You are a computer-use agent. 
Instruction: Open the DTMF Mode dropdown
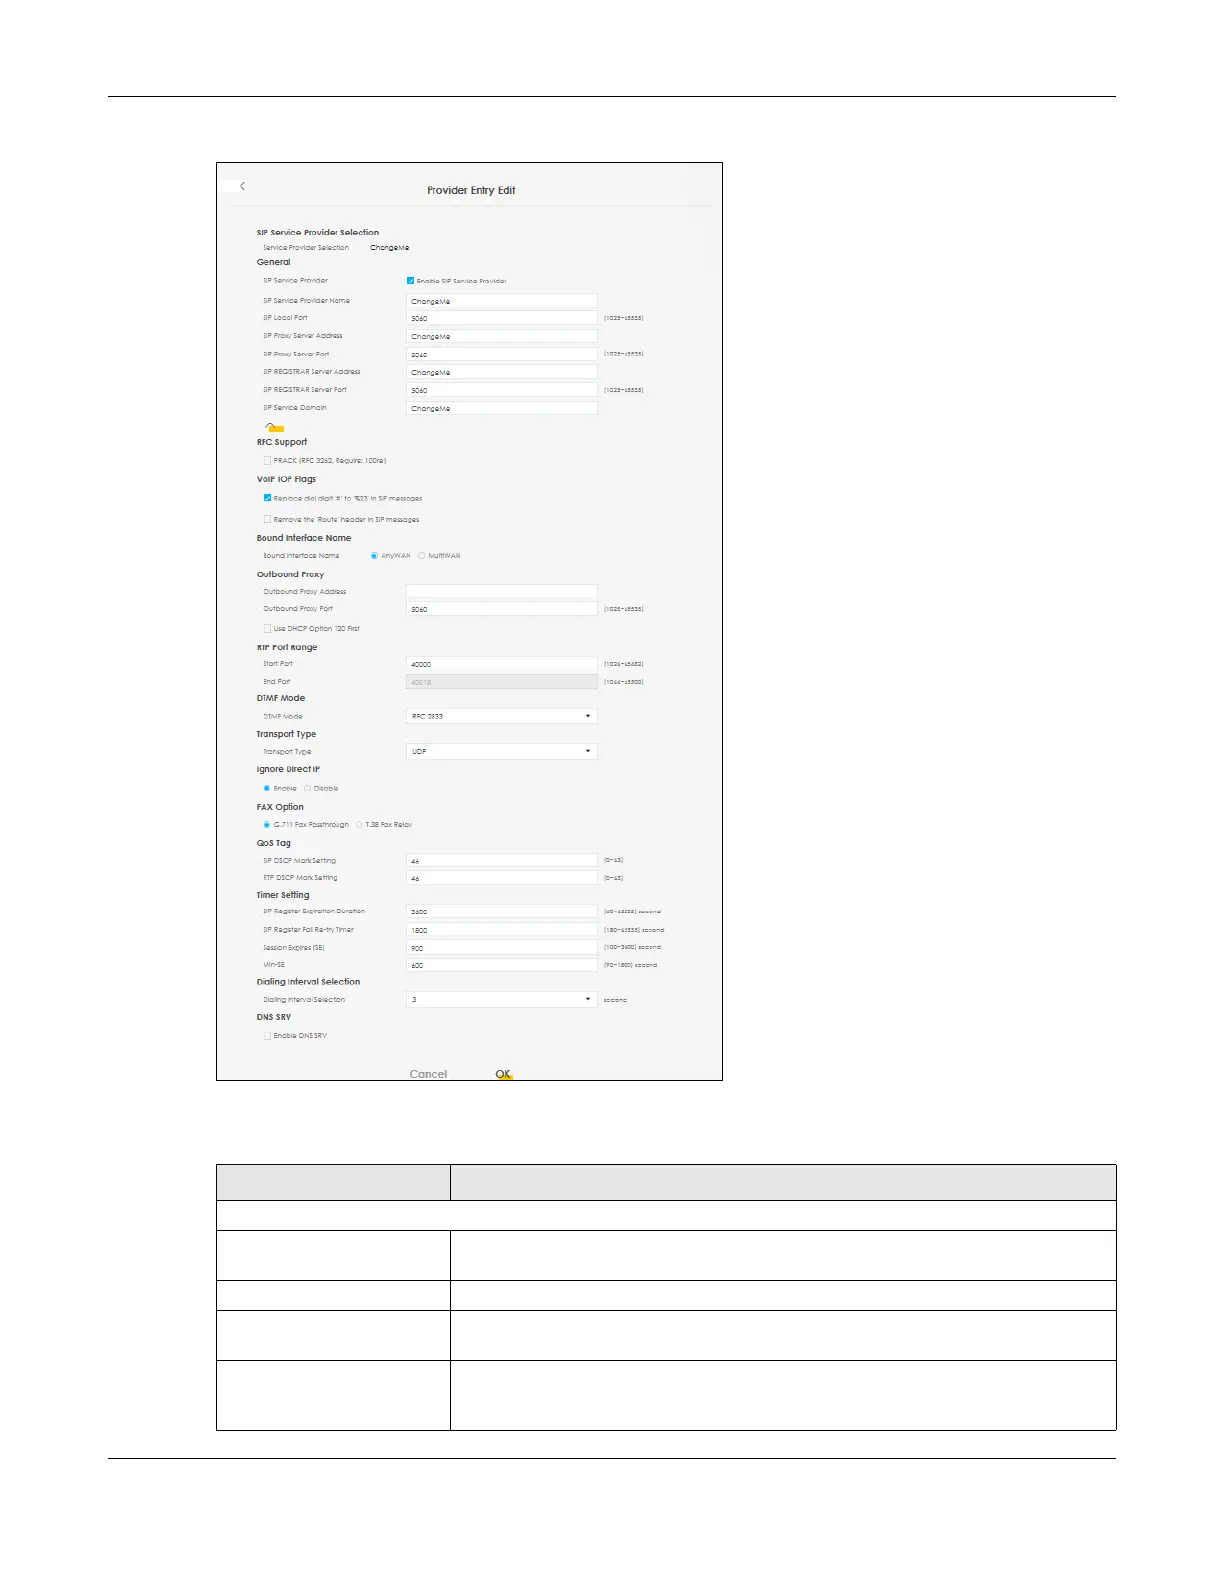coord(502,716)
